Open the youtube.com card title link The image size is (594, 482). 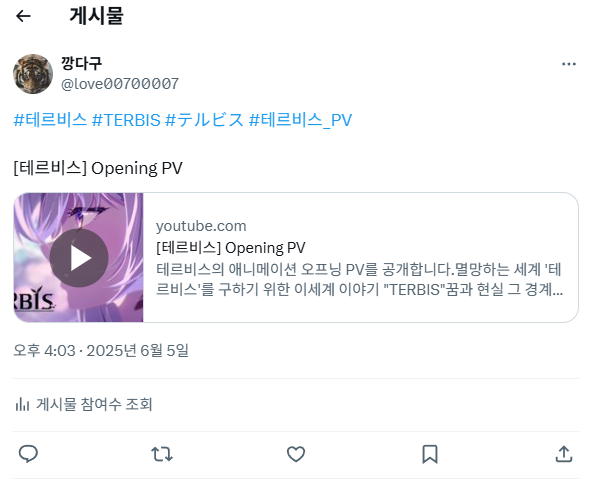pos(231,247)
